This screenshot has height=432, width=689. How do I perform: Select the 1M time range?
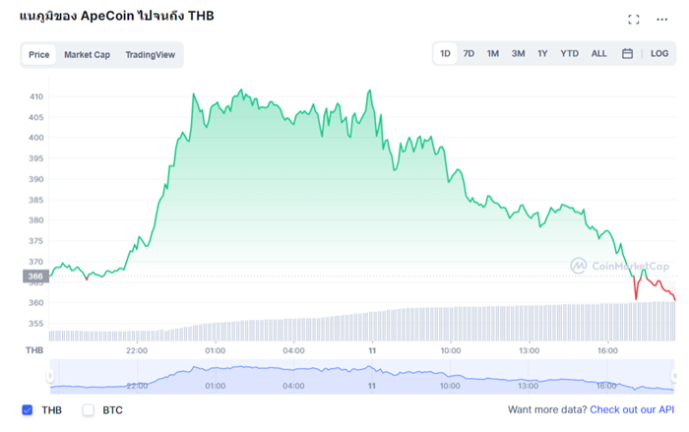[x=493, y=54]
